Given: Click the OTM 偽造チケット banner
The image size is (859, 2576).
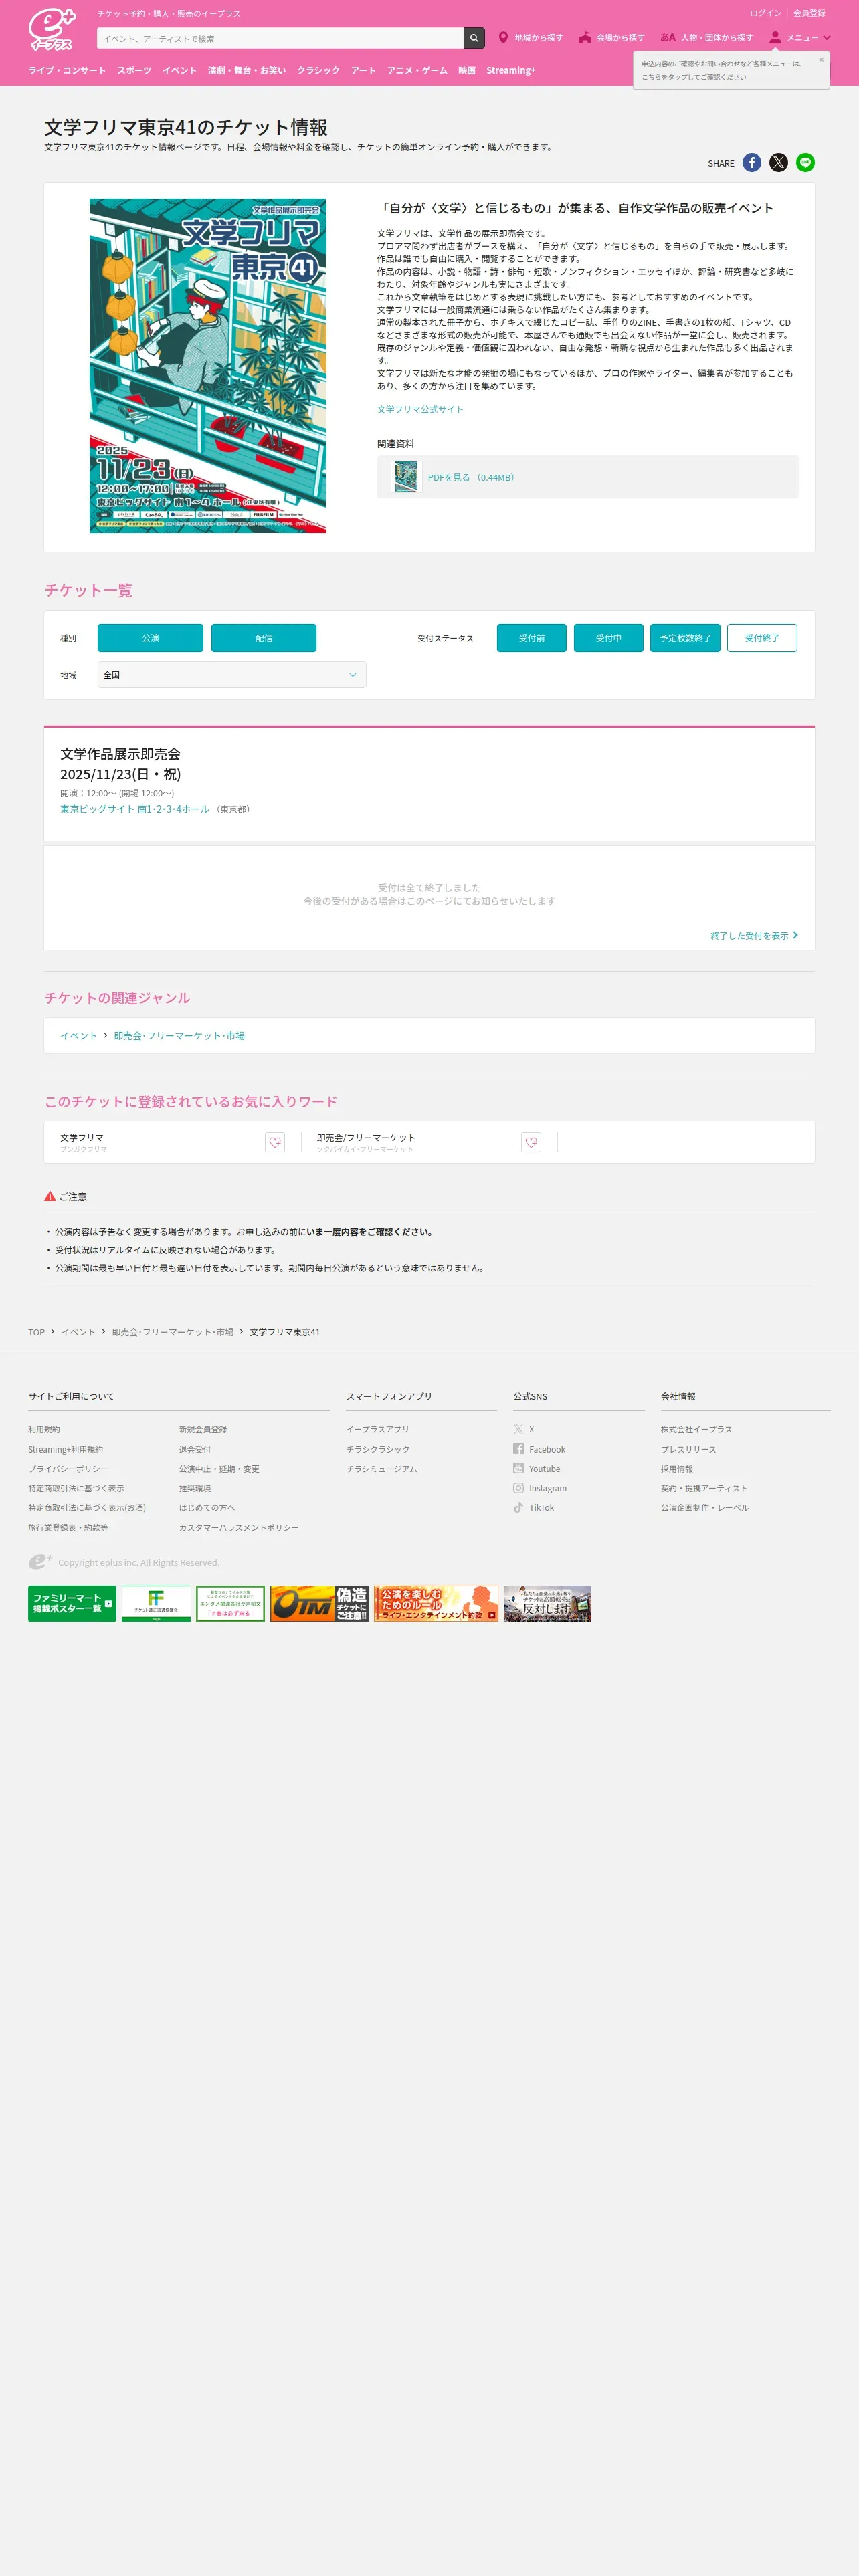Looking at the screenshot, I should (319, 1603).
